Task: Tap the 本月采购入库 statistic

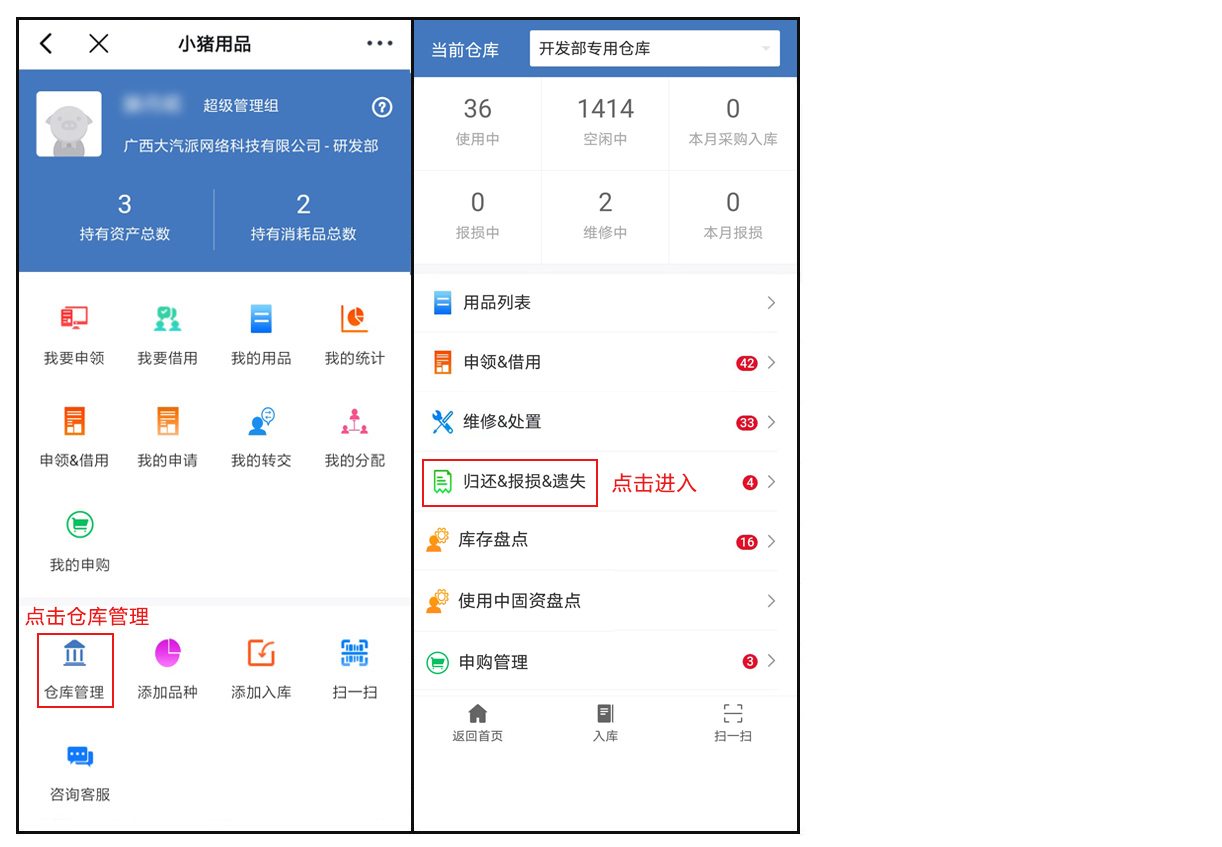Action: [x=733, y=122]
